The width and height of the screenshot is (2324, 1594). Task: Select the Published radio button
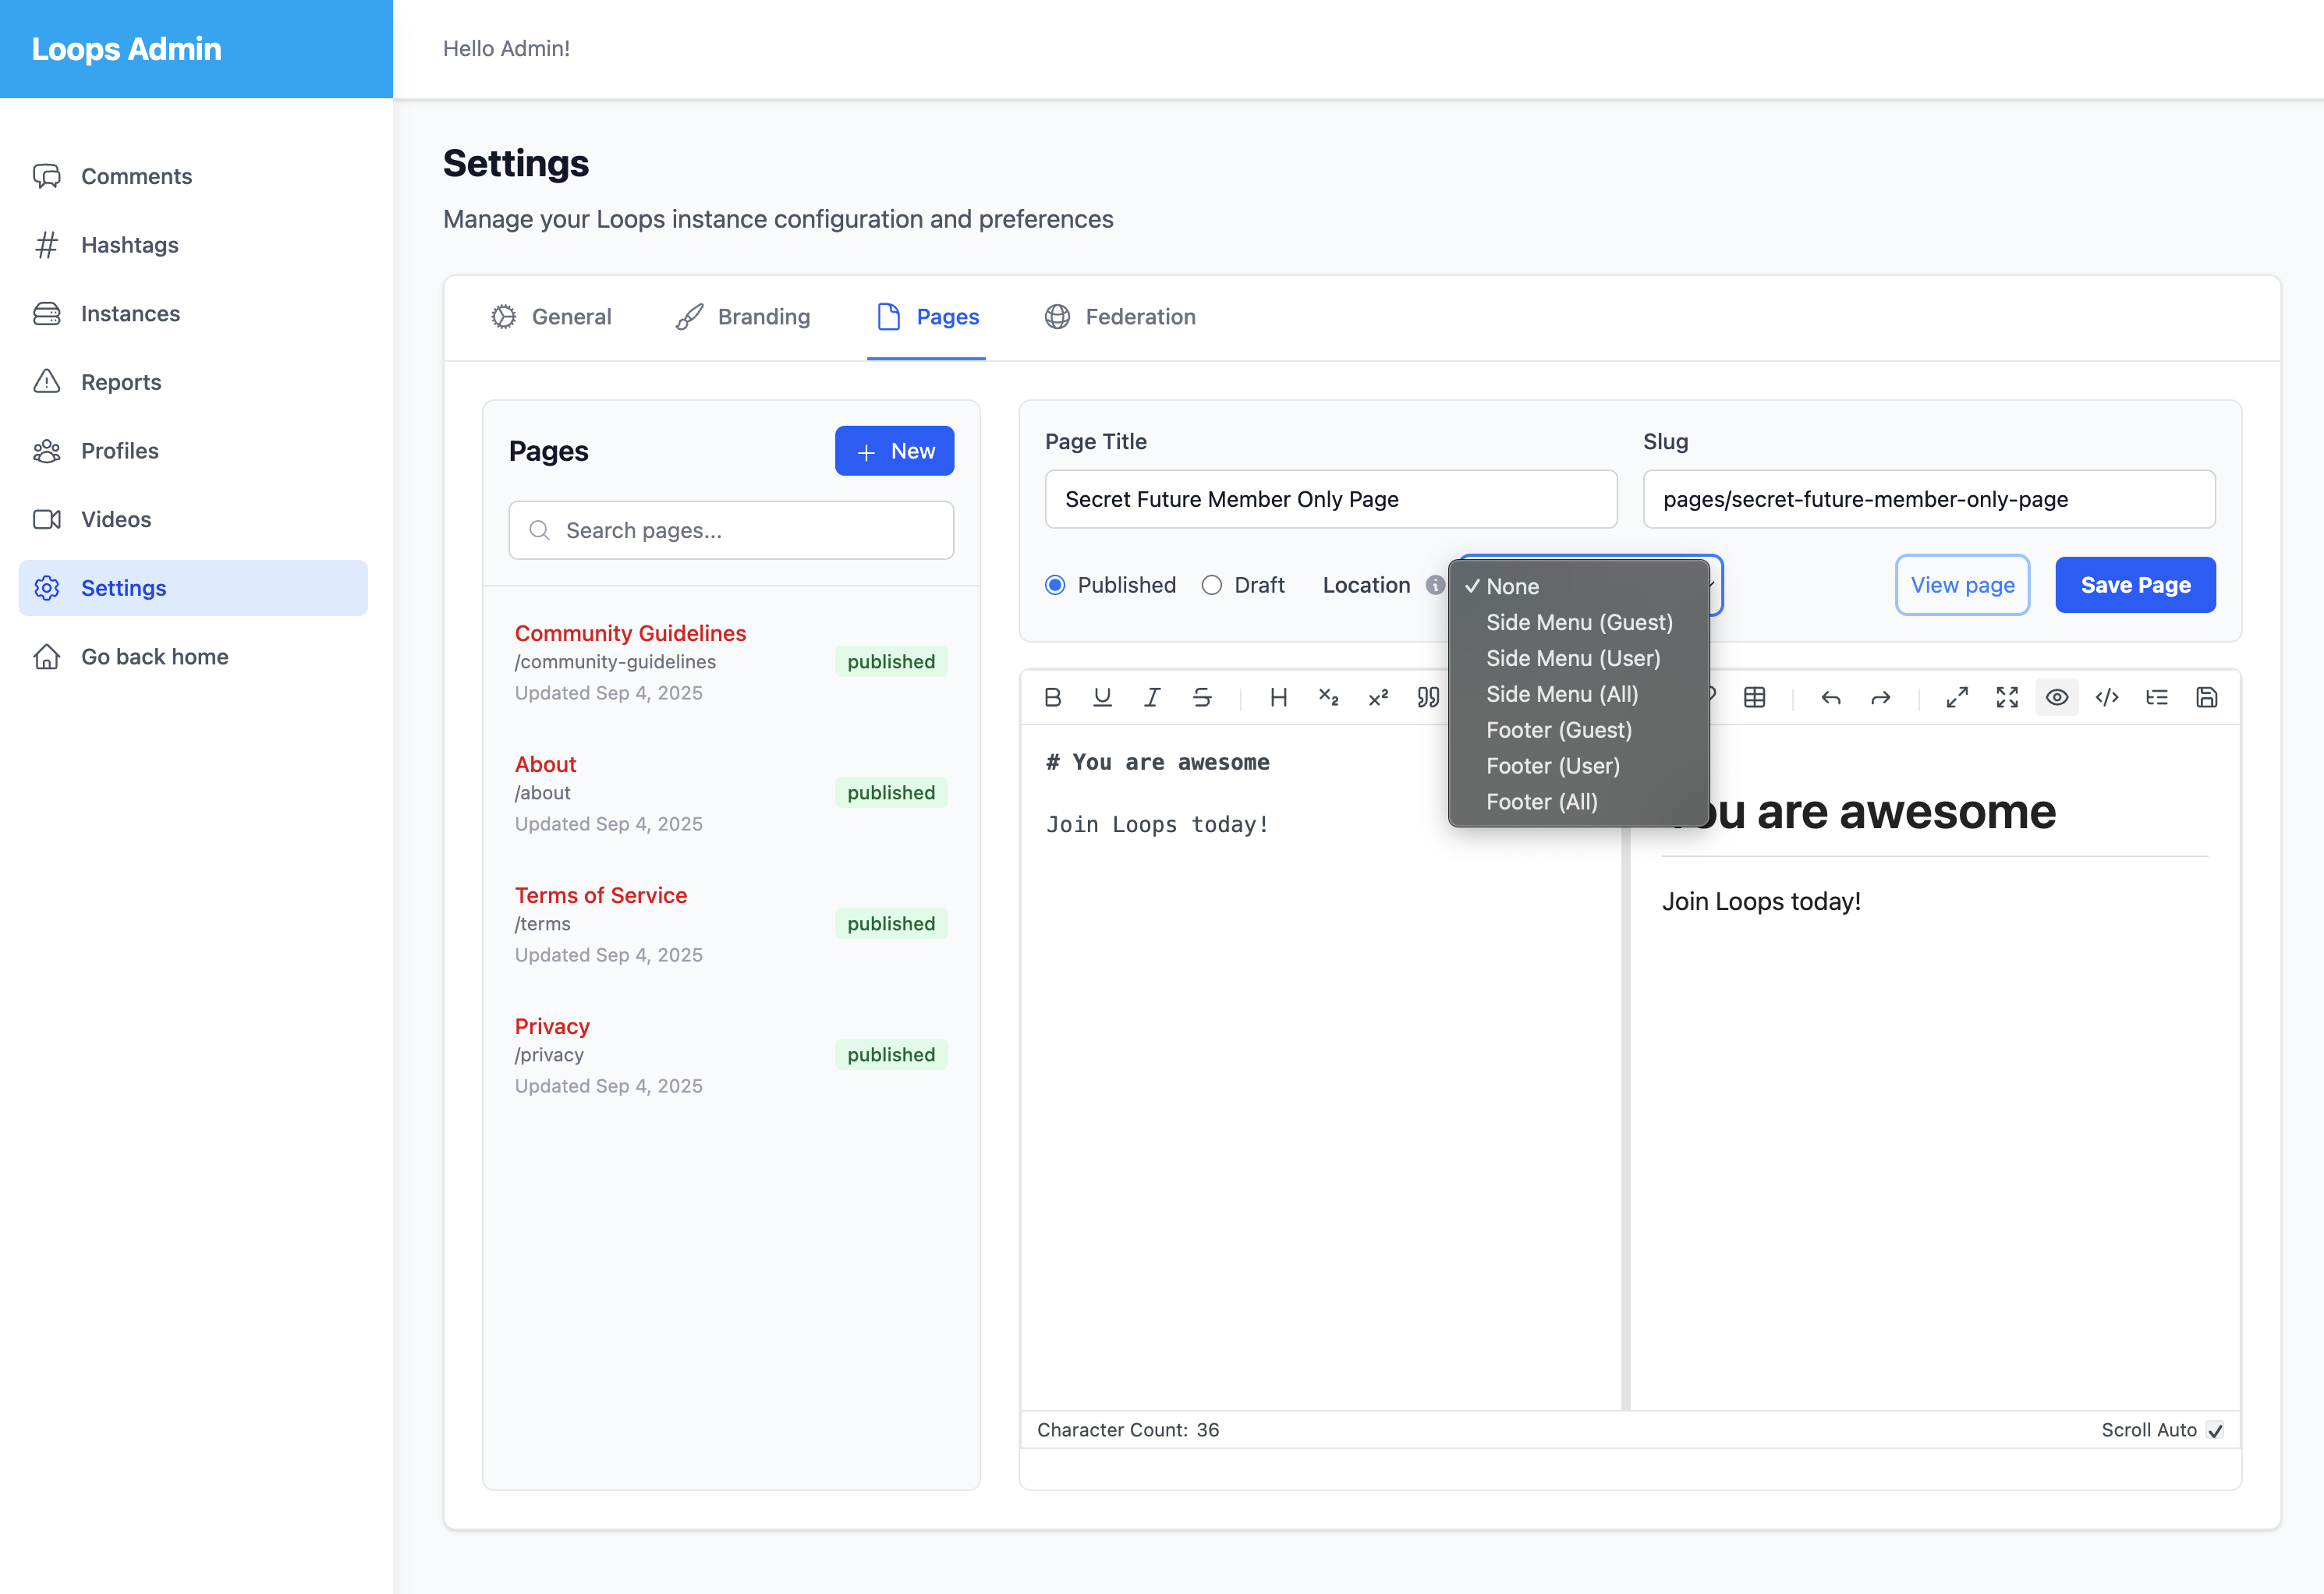point(1055,585)
